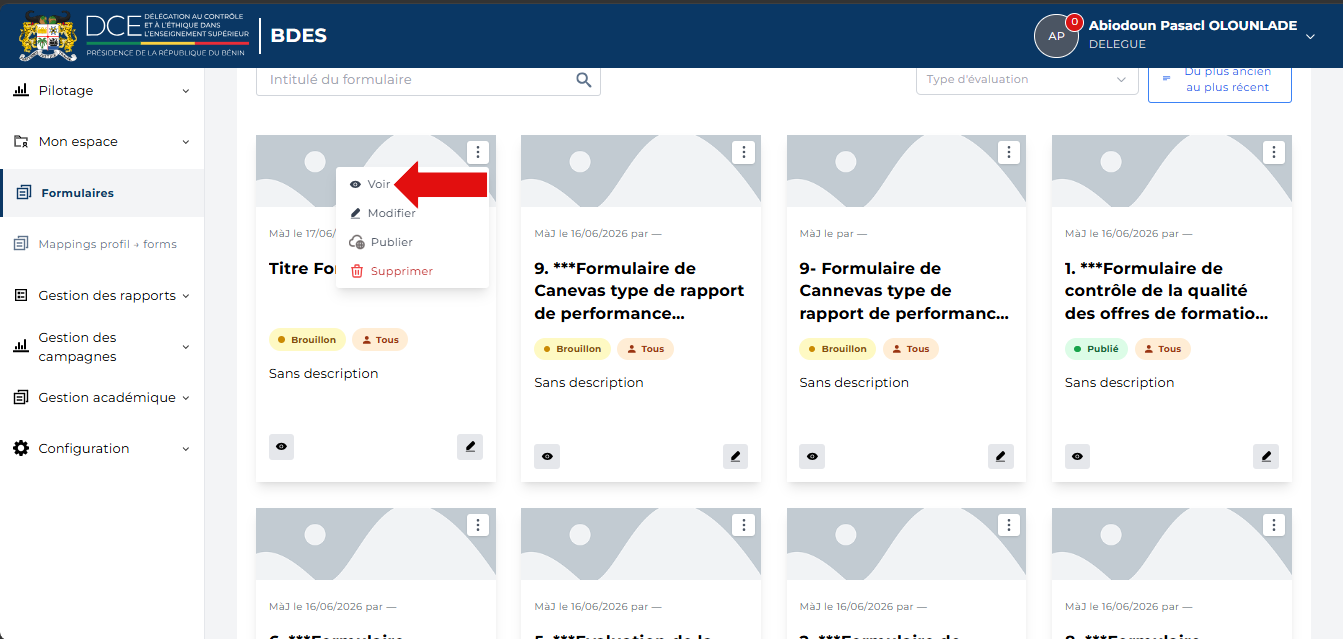The height and width of the screenshot is (639, 1343).
Task: Click eye view icon on 9- Formulaire de Cannevas card
Action: [x=812, y=456]
